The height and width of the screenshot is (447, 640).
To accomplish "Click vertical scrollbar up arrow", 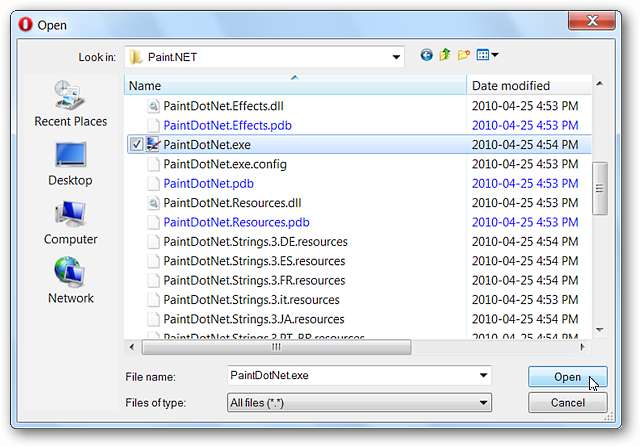I will [599, 84].
